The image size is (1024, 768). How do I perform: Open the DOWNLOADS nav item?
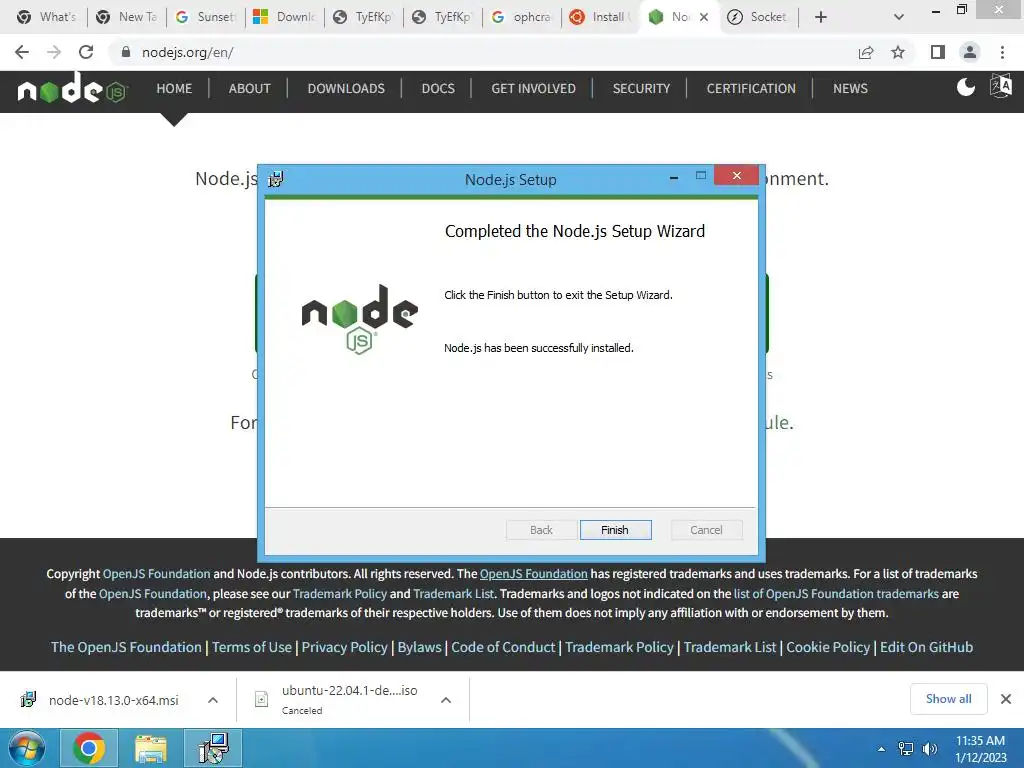coord(346,88)
